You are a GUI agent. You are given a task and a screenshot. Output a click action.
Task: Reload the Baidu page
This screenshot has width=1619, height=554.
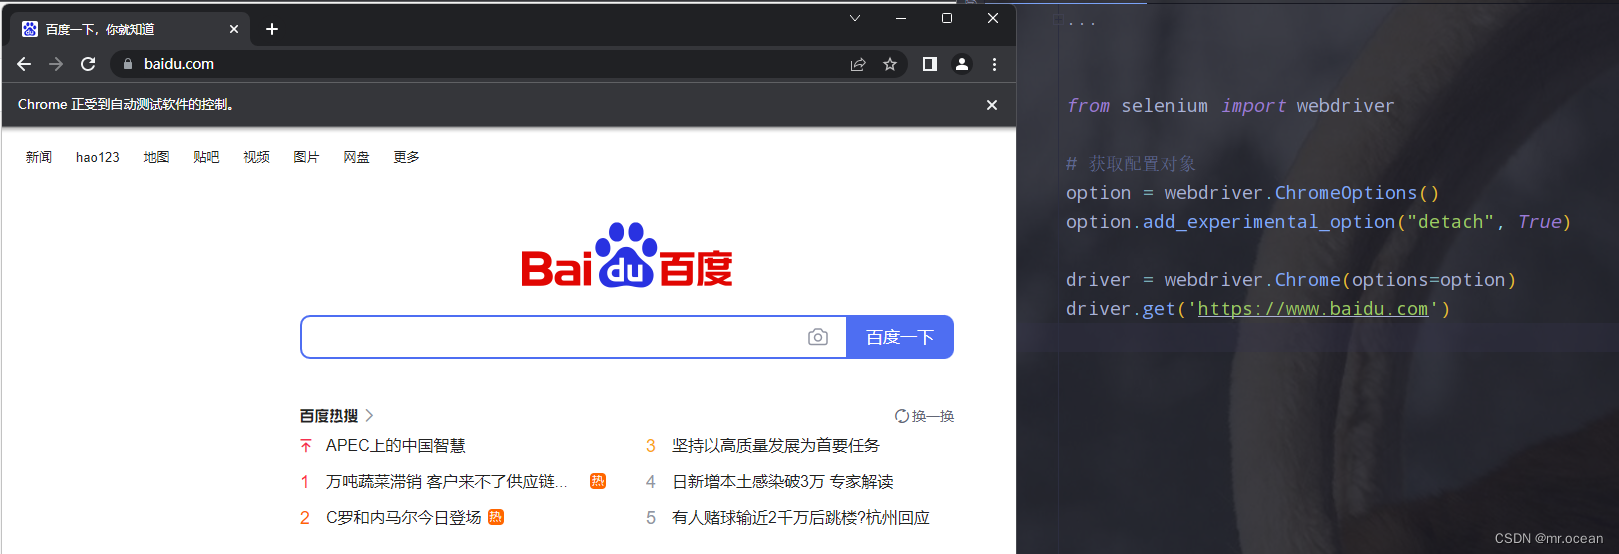click(x=88, y=64)
